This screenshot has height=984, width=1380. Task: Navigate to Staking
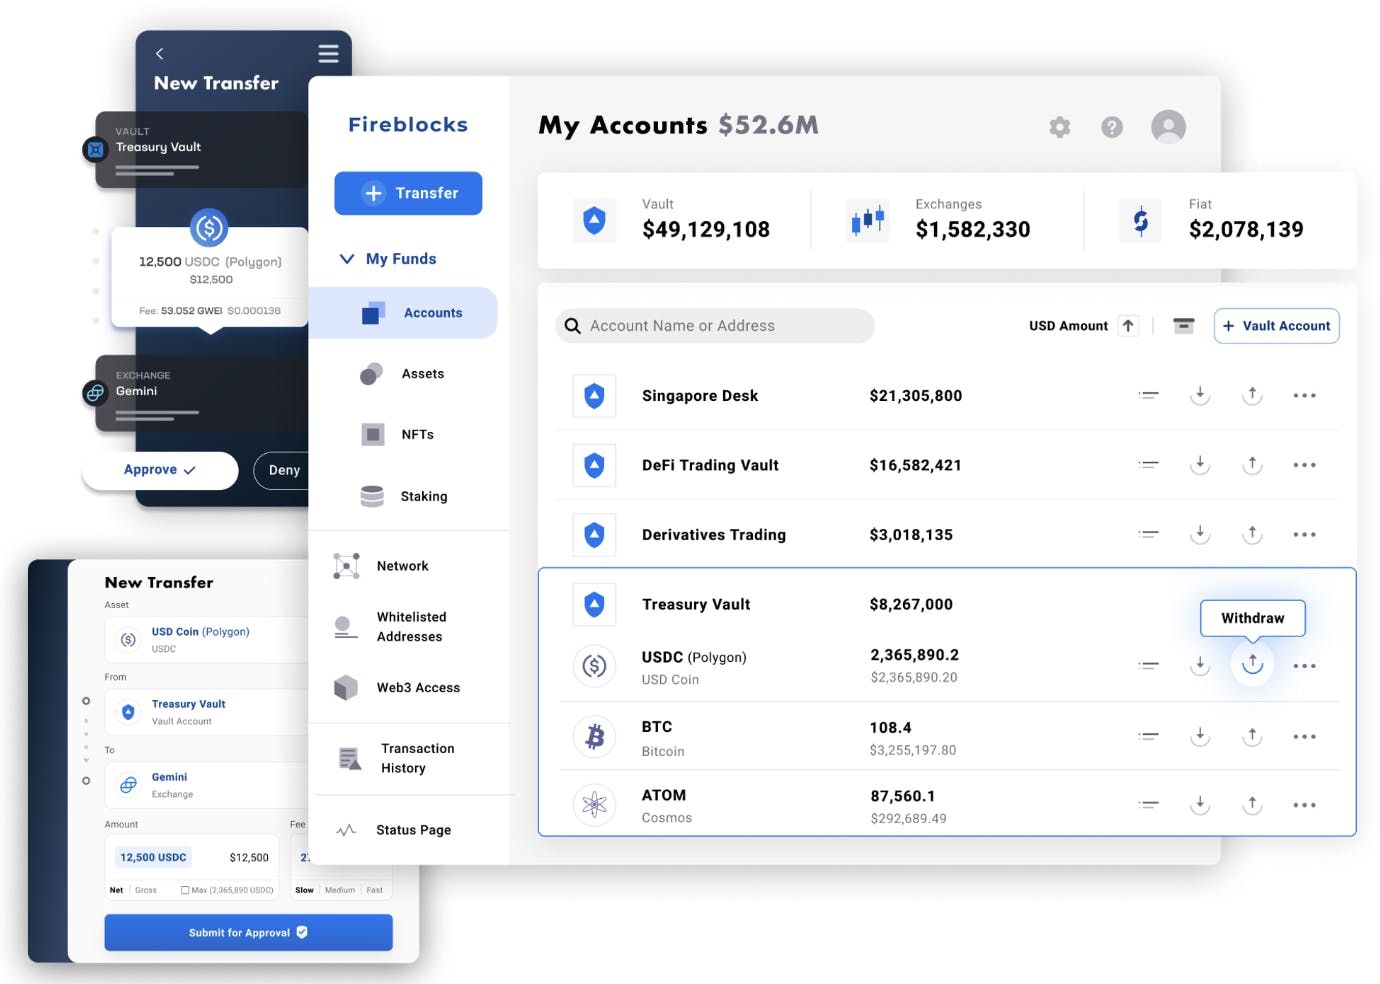[x=404, y=496]
